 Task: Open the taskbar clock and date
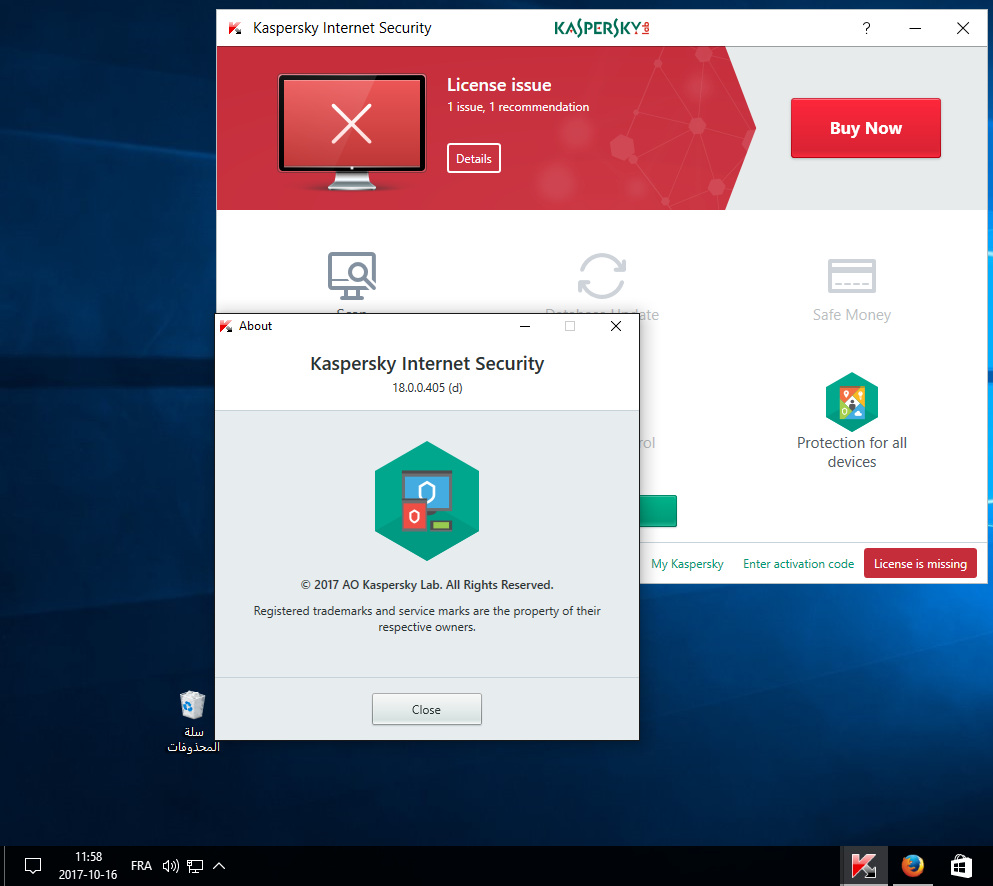tap(88, 866)
